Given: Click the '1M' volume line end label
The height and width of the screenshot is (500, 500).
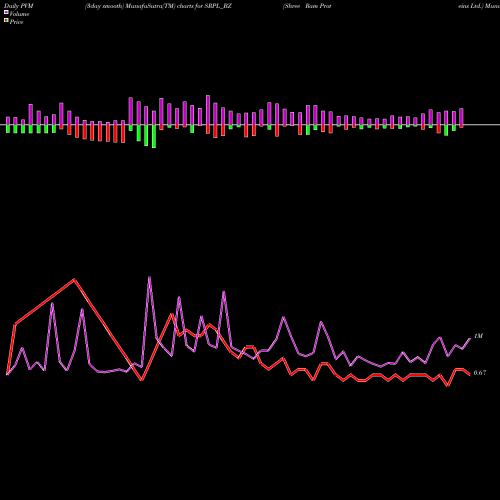Looking at the screenshot, I should coord(478,336).
